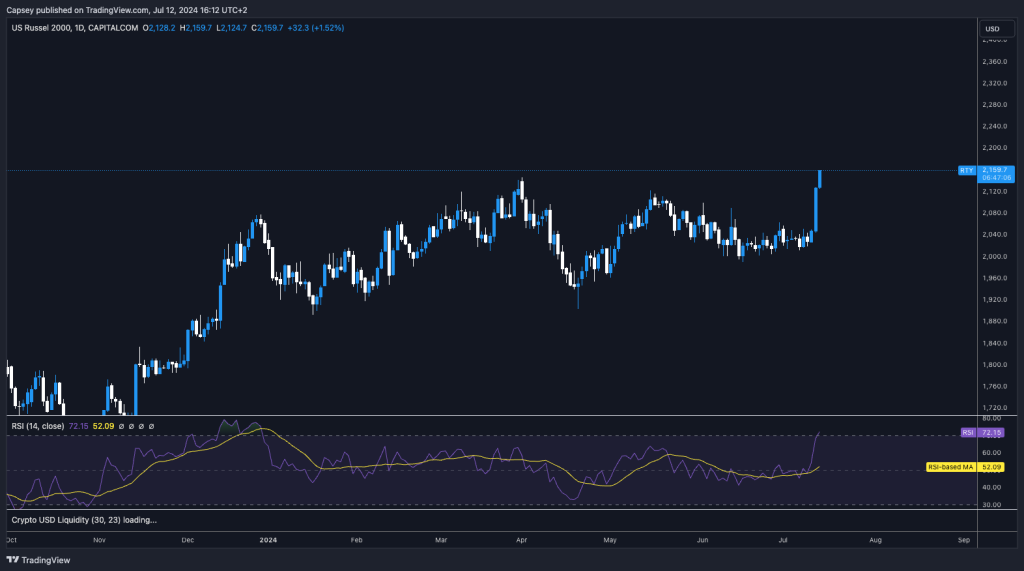Click the purple RSI value 72.15 in legend
Screen dimensions: 1024x571
click(79, 426)
